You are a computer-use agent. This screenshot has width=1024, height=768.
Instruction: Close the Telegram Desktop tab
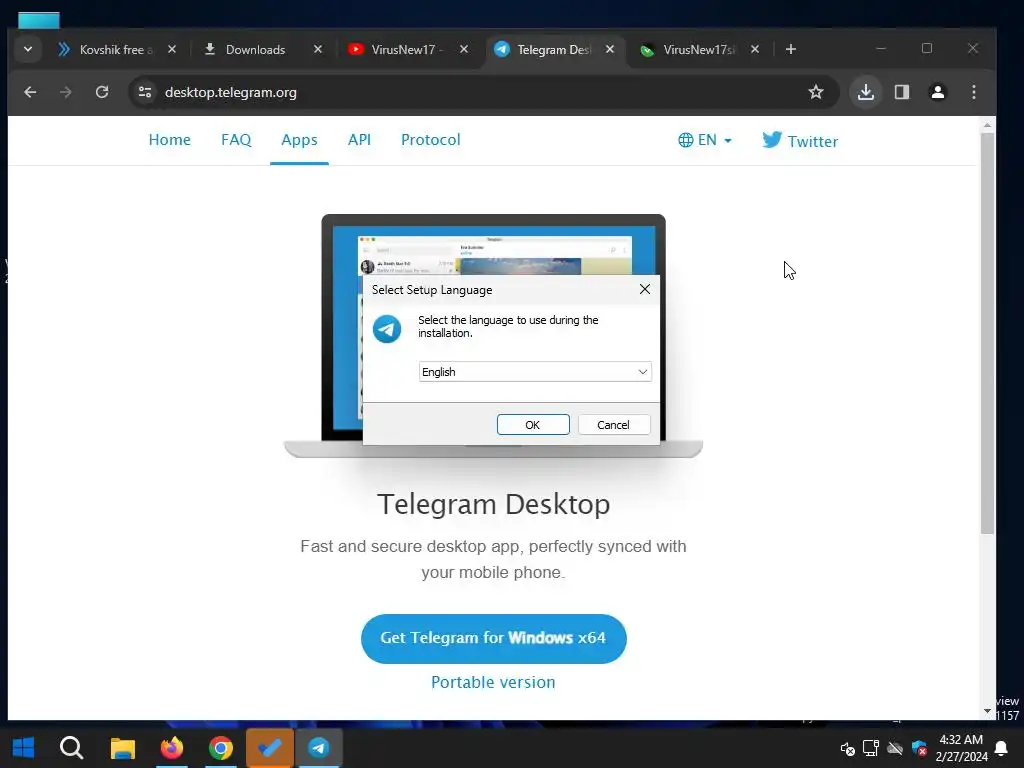click(x=610, y=49)
